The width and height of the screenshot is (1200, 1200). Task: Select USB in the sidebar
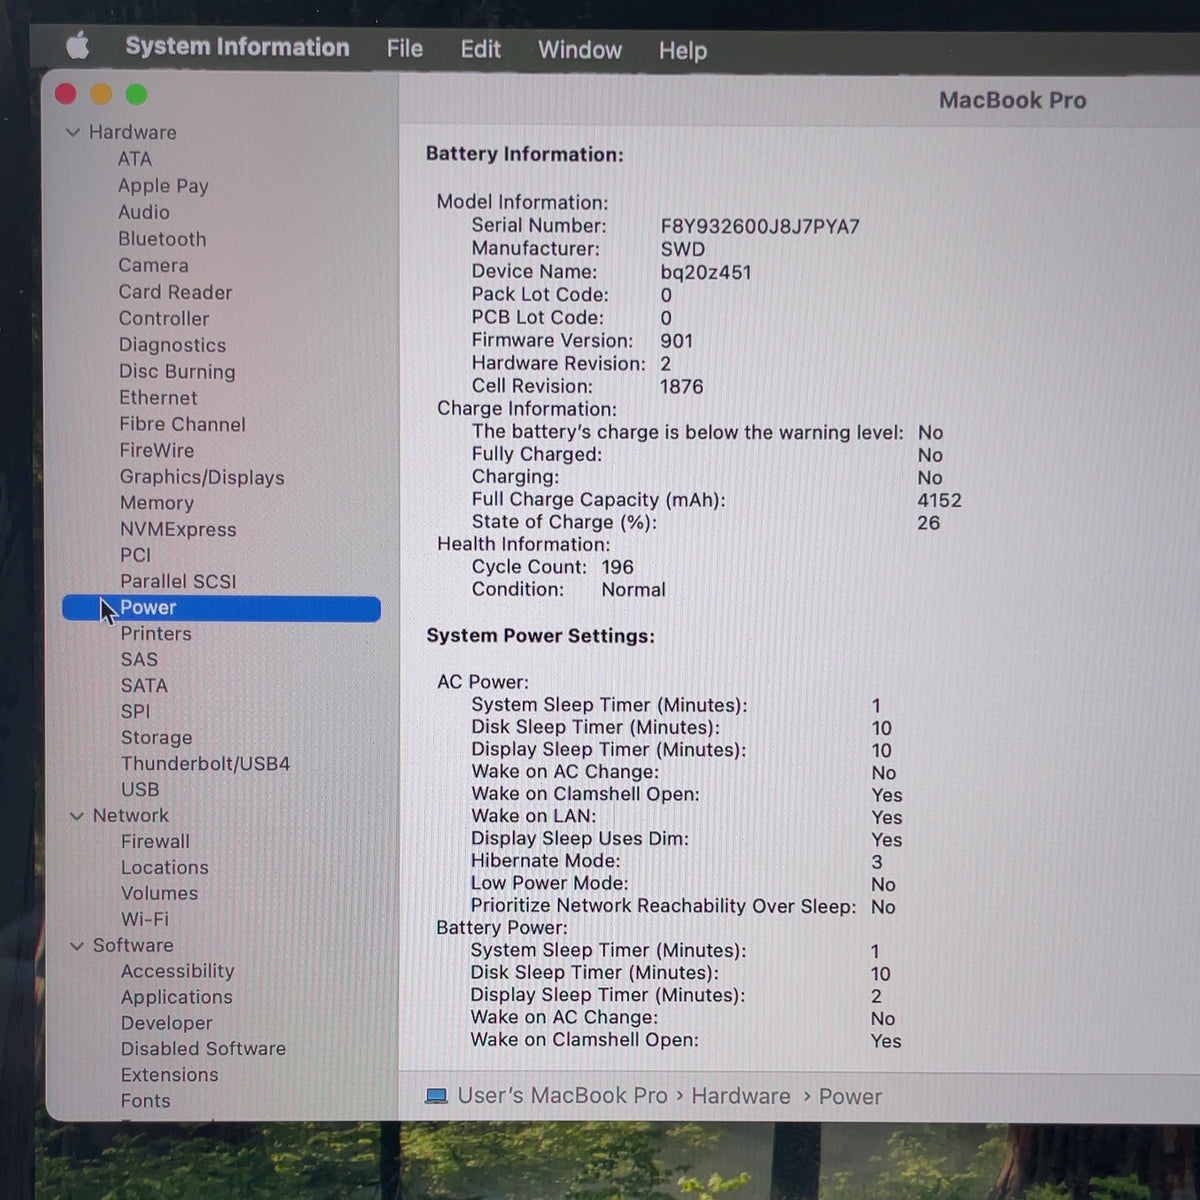140,790
